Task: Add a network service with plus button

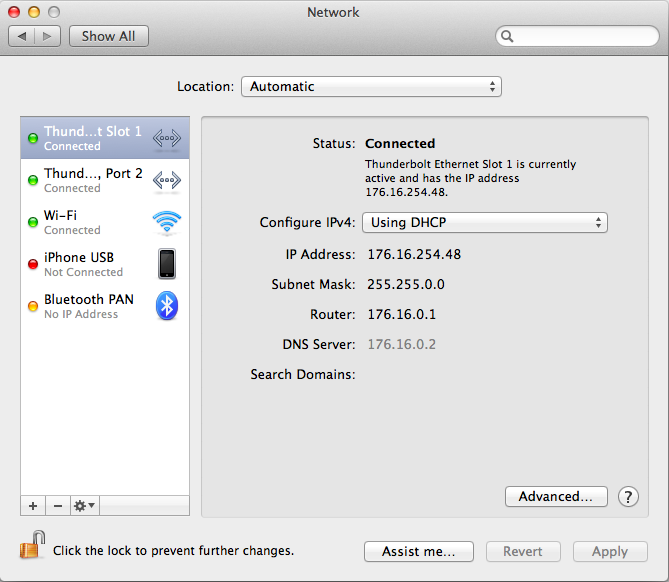Action: coord(33,506)
